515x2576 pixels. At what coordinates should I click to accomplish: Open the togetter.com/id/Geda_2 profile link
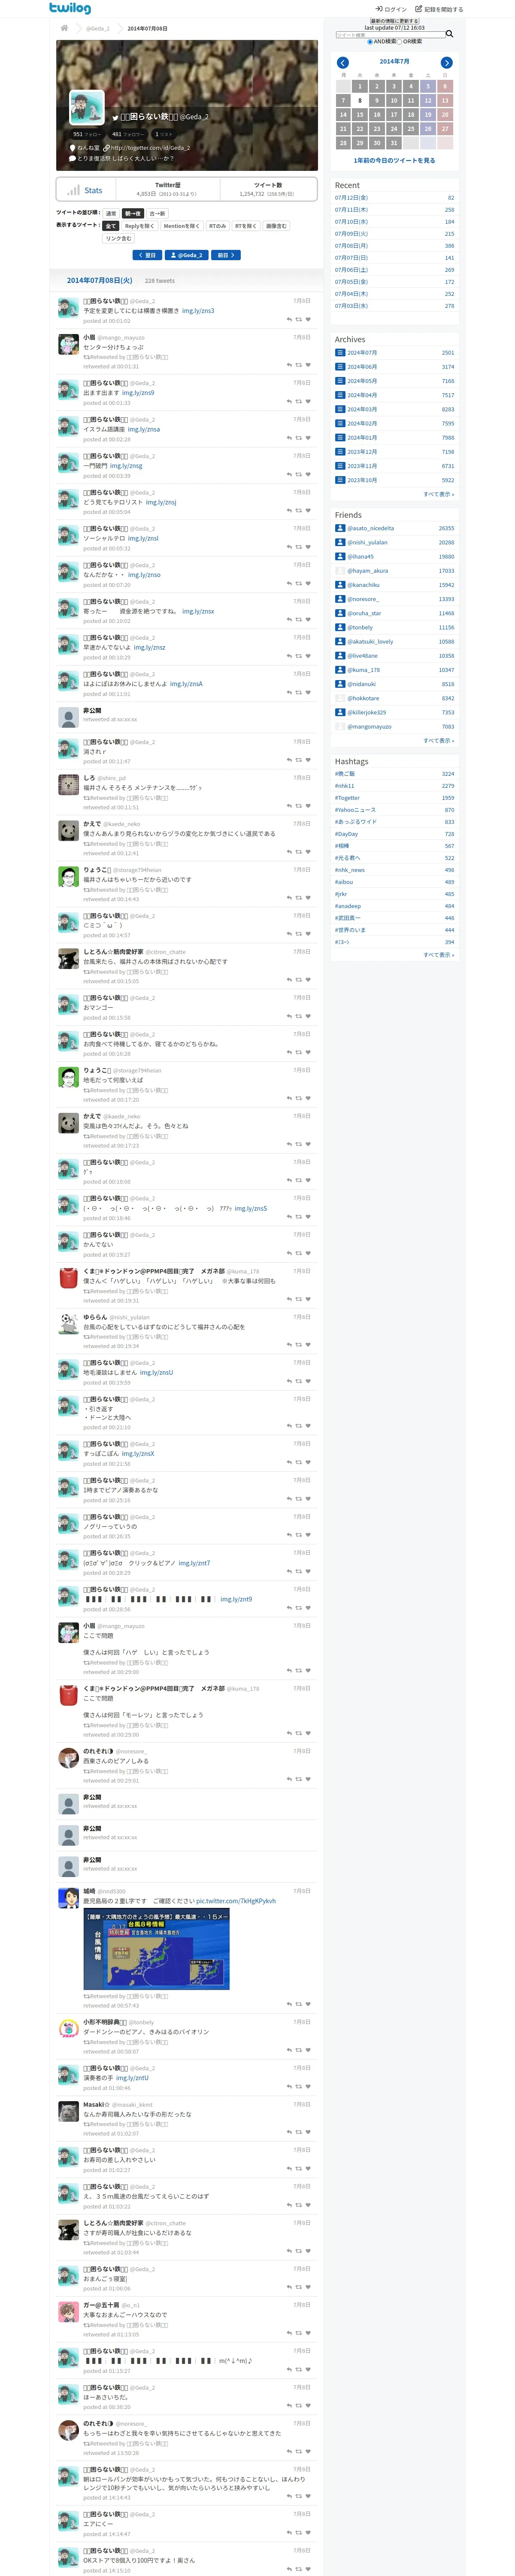[150, 148]
